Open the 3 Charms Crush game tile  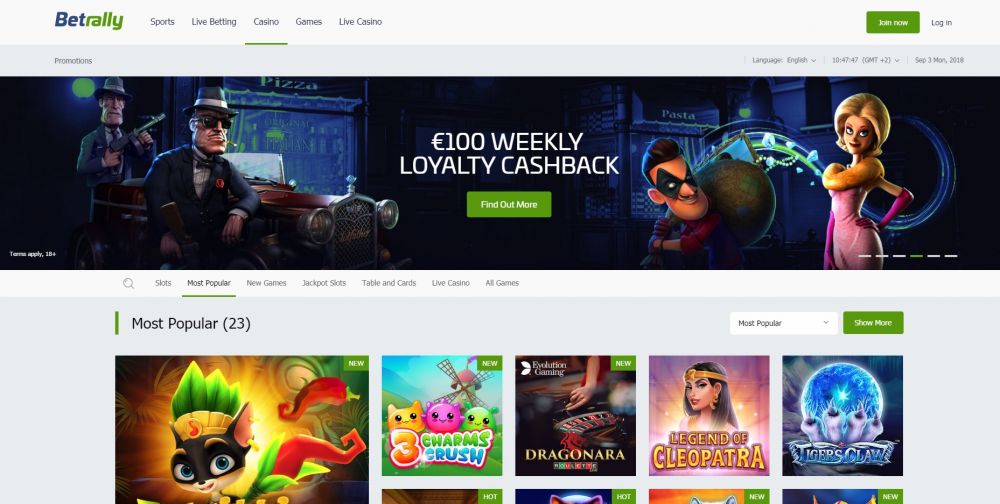pos(442,415)
